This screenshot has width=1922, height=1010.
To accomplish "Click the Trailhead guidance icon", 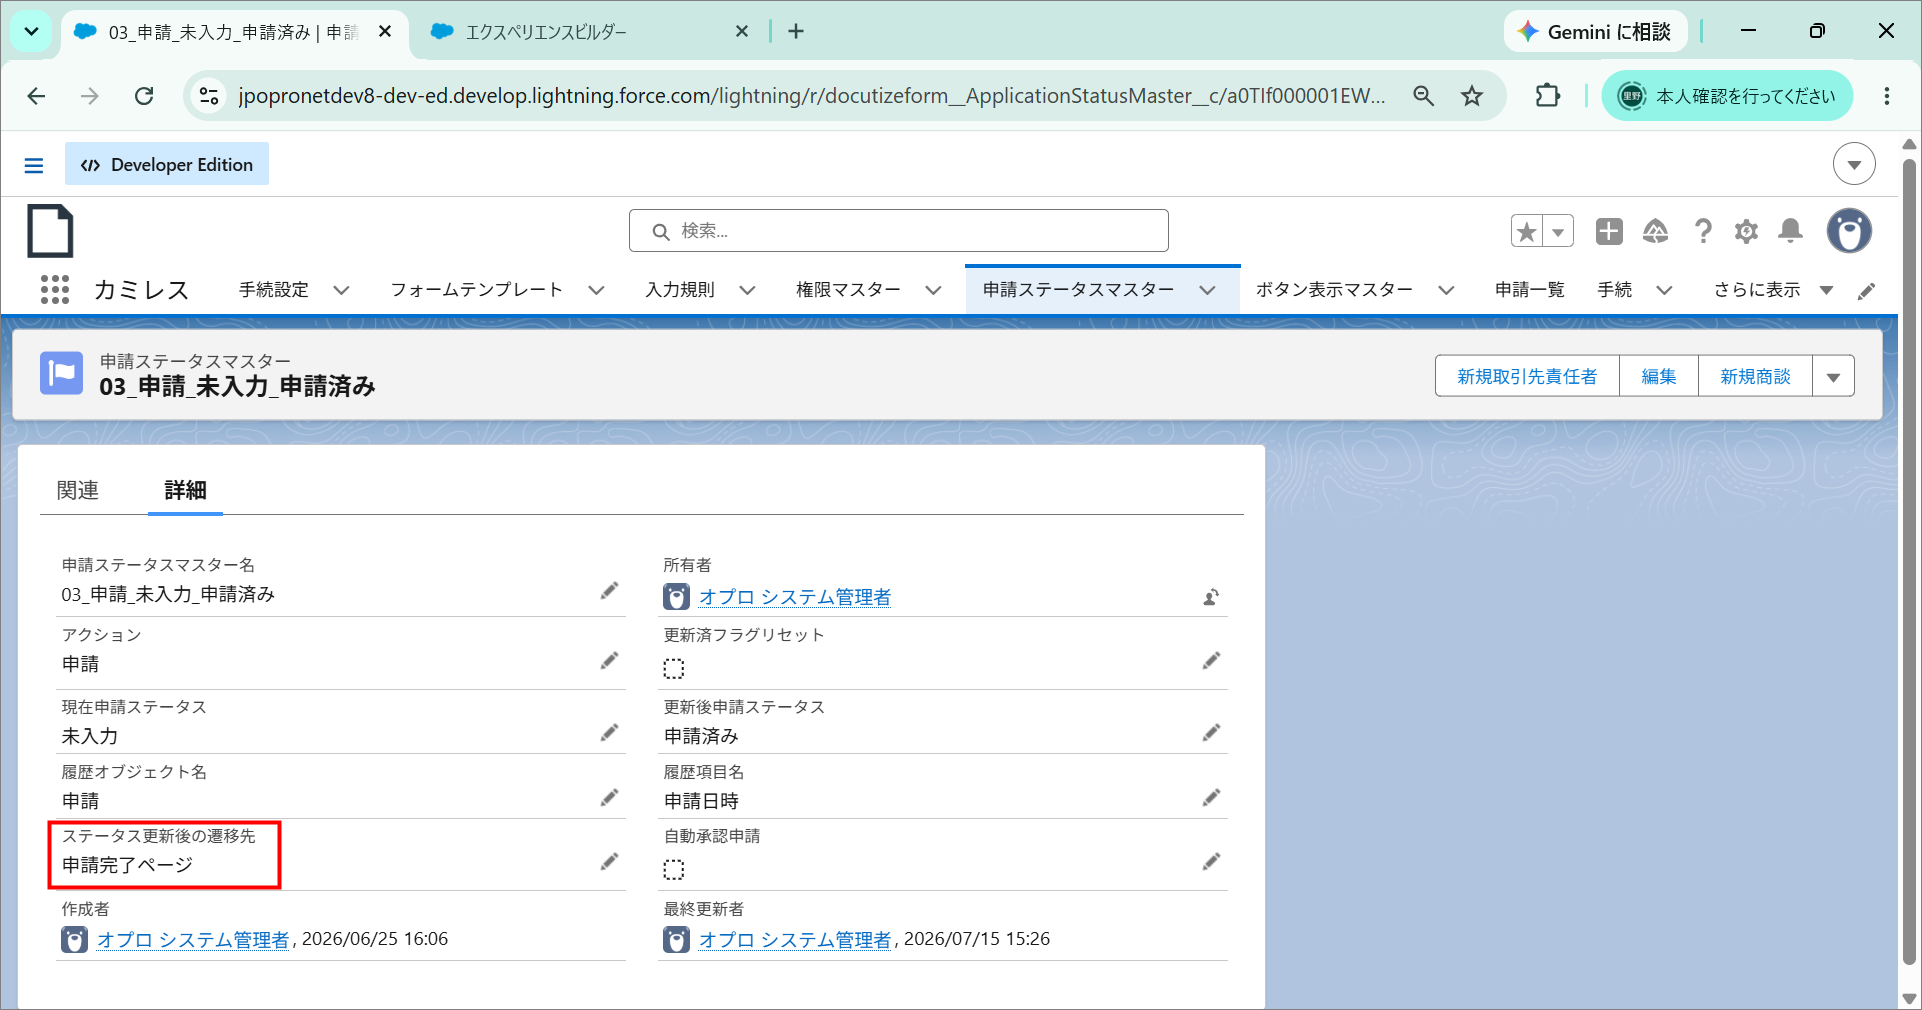I will coord(1656,232).
